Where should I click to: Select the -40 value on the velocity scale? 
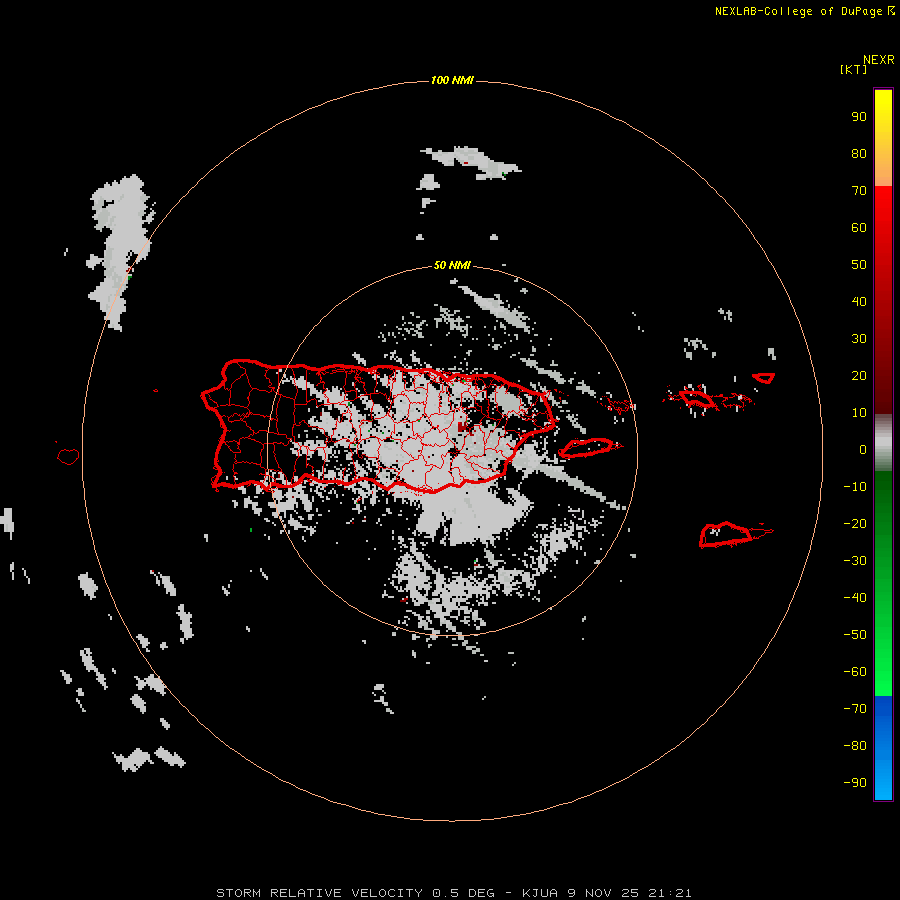pos(855,598)
